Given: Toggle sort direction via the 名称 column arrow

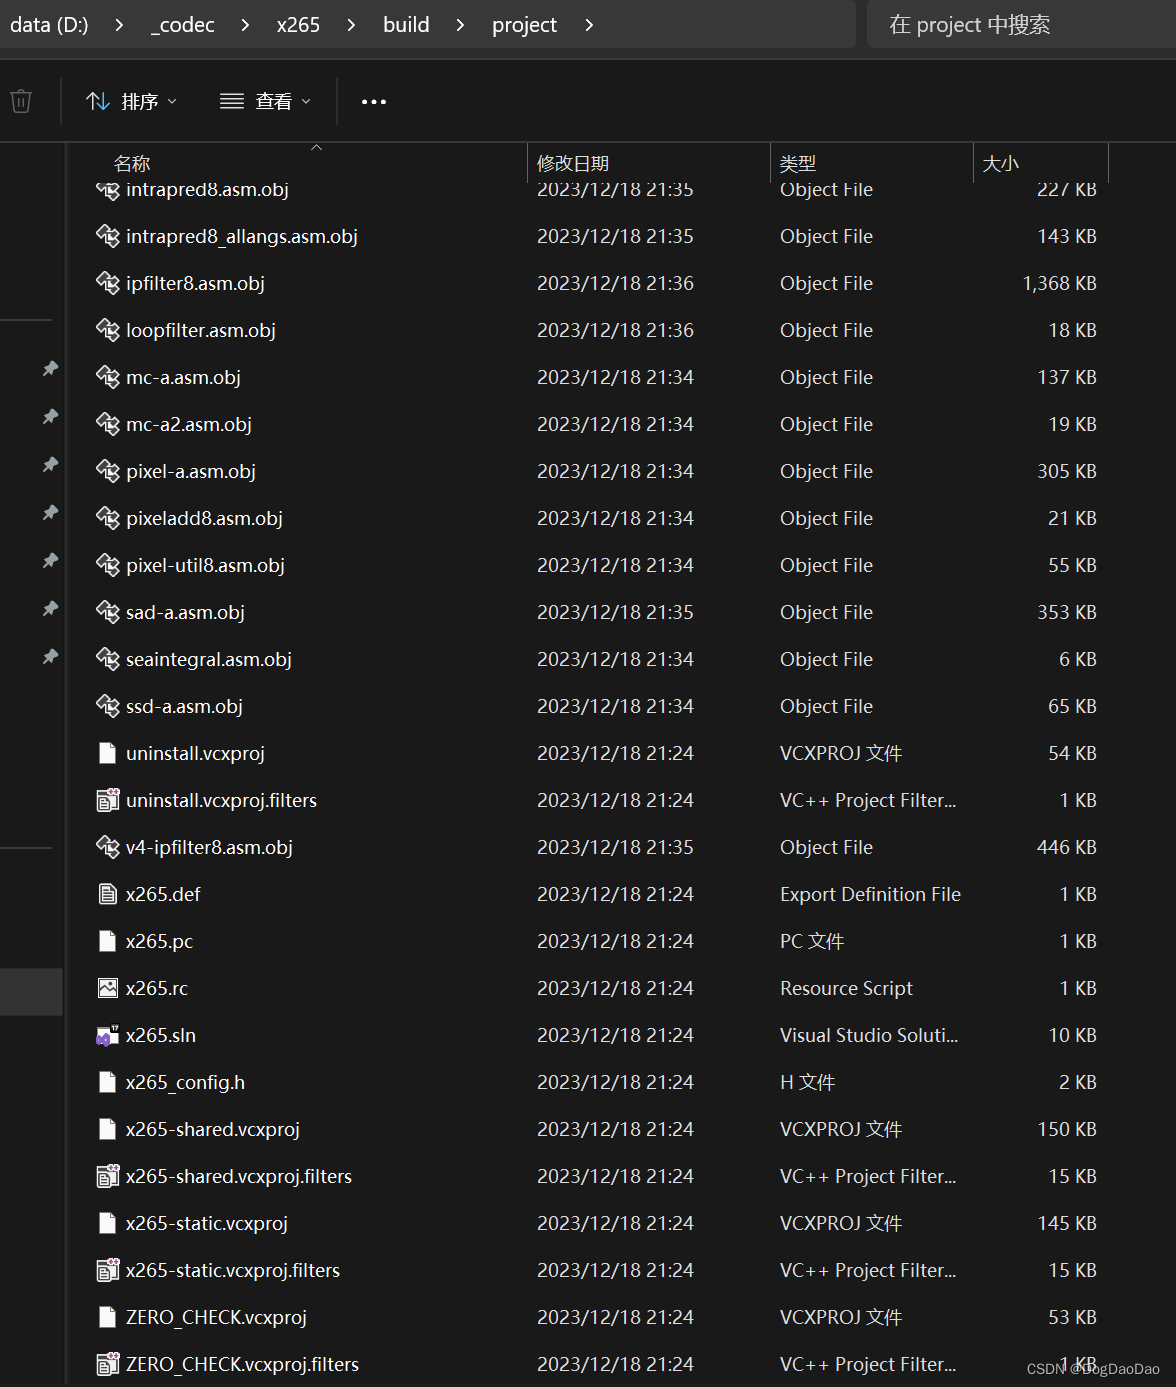Looking at the screenshot, I should pyautogui.click(x=316, y=146).
